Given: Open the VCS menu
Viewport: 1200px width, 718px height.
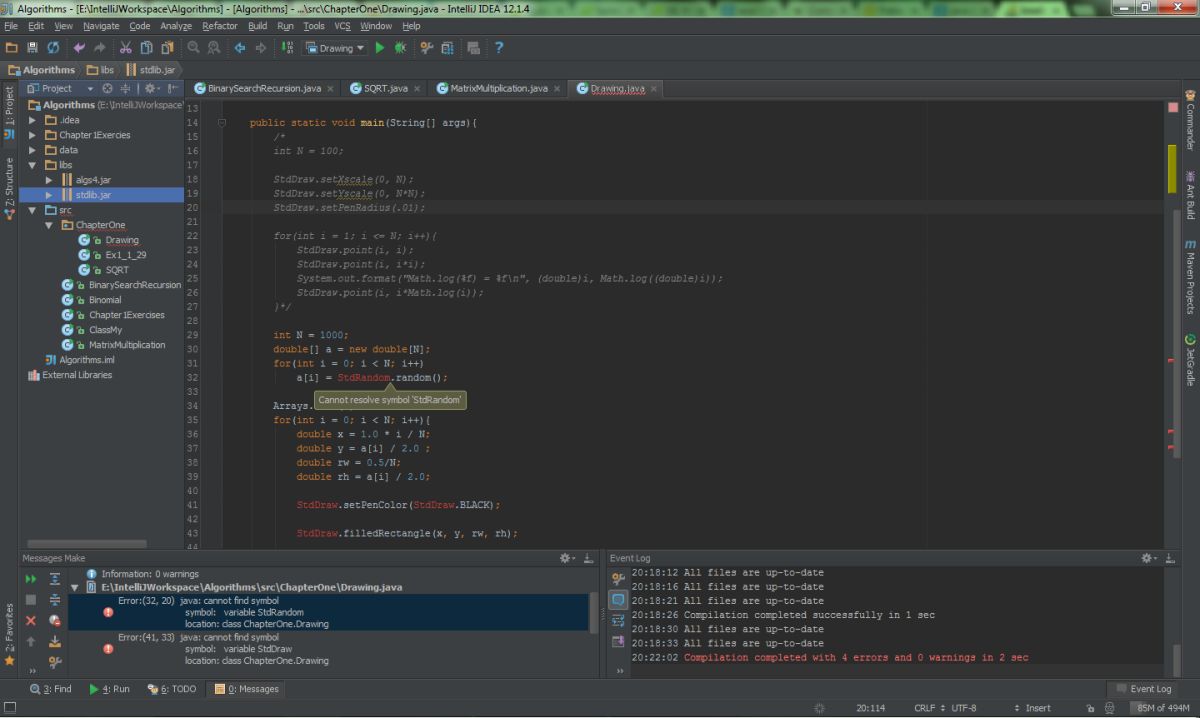Looking at the screenshot, I should point(343,26).
